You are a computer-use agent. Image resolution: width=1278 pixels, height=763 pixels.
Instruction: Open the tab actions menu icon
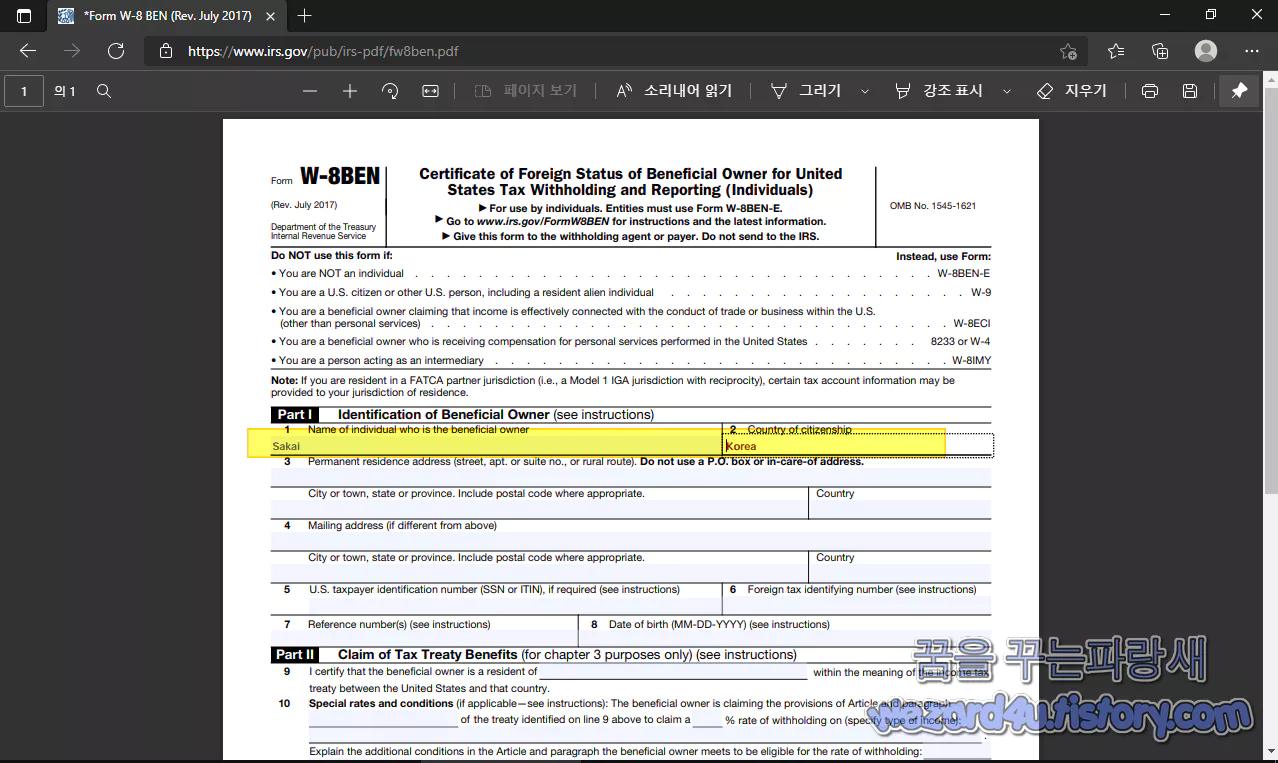tap(24, 15)
